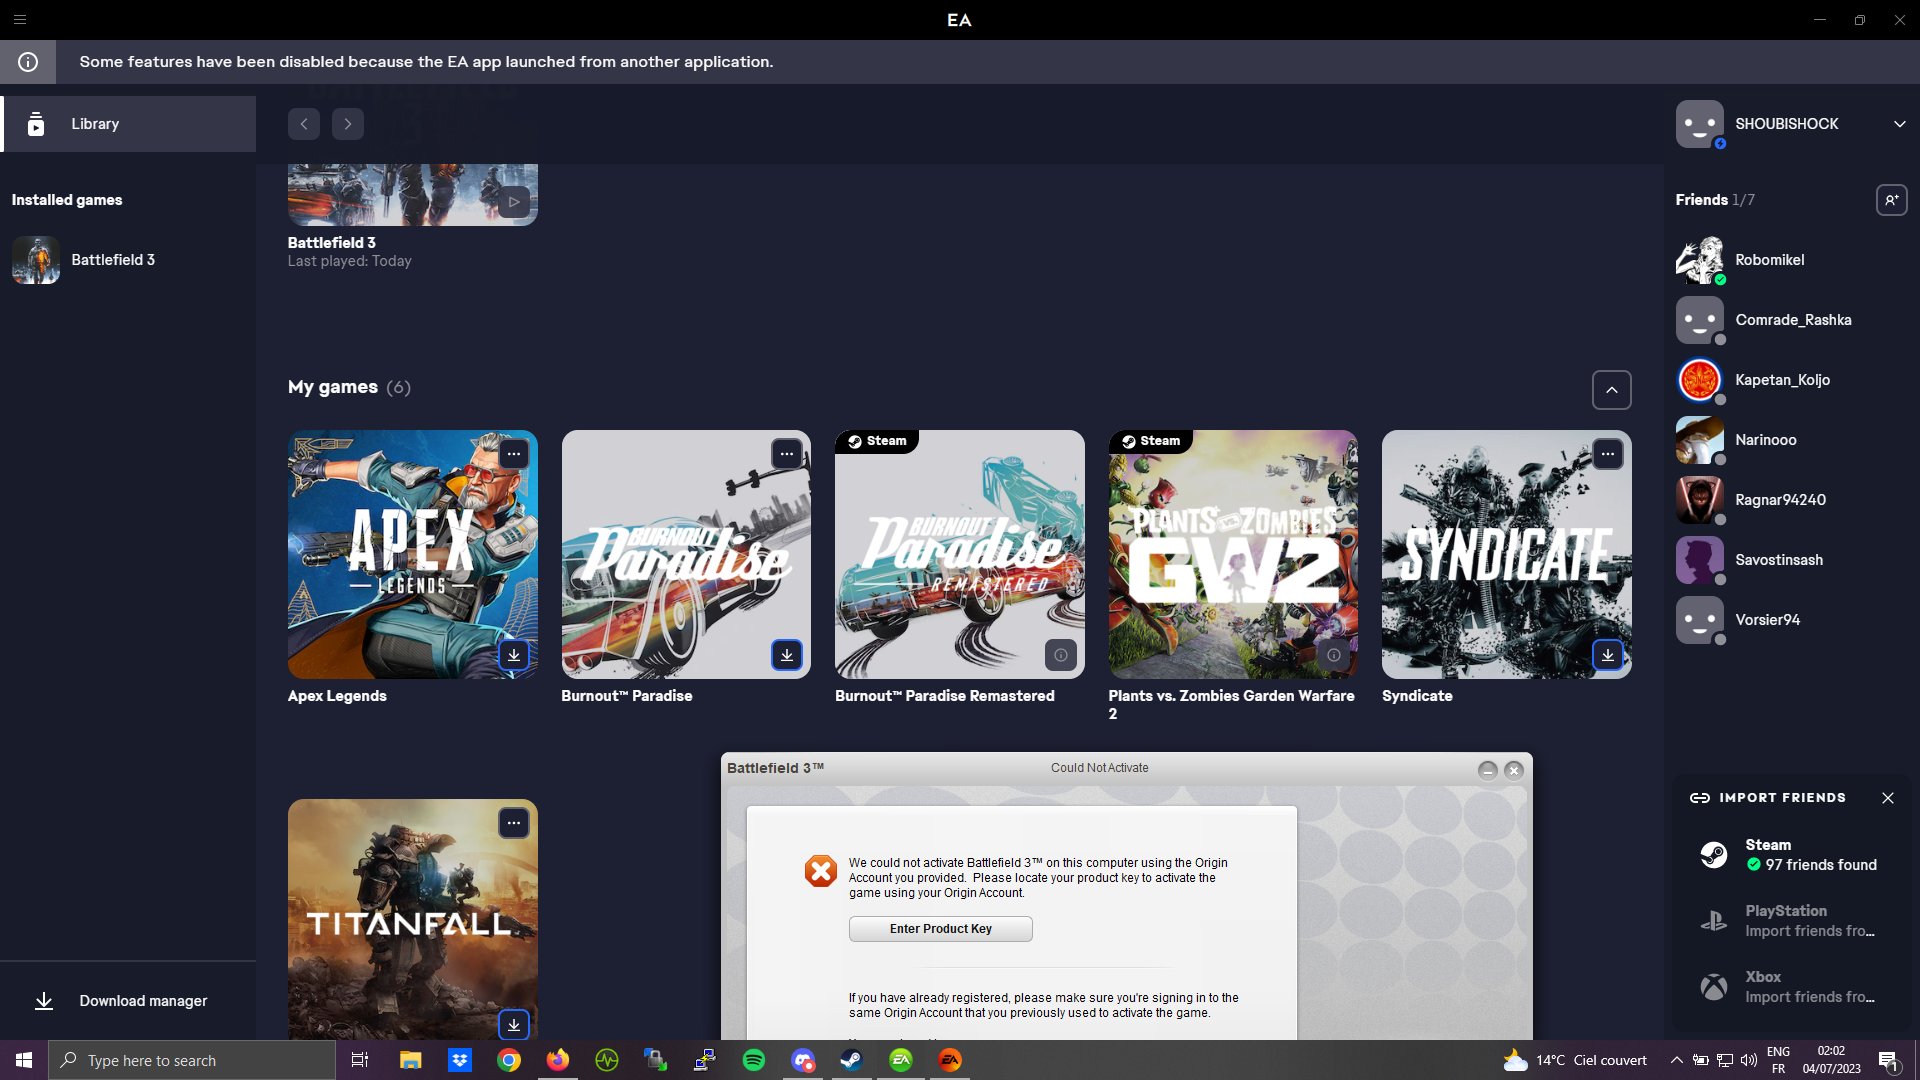
Task: Open Spotify from the taskbar
Action: (x=754, y=1060)
